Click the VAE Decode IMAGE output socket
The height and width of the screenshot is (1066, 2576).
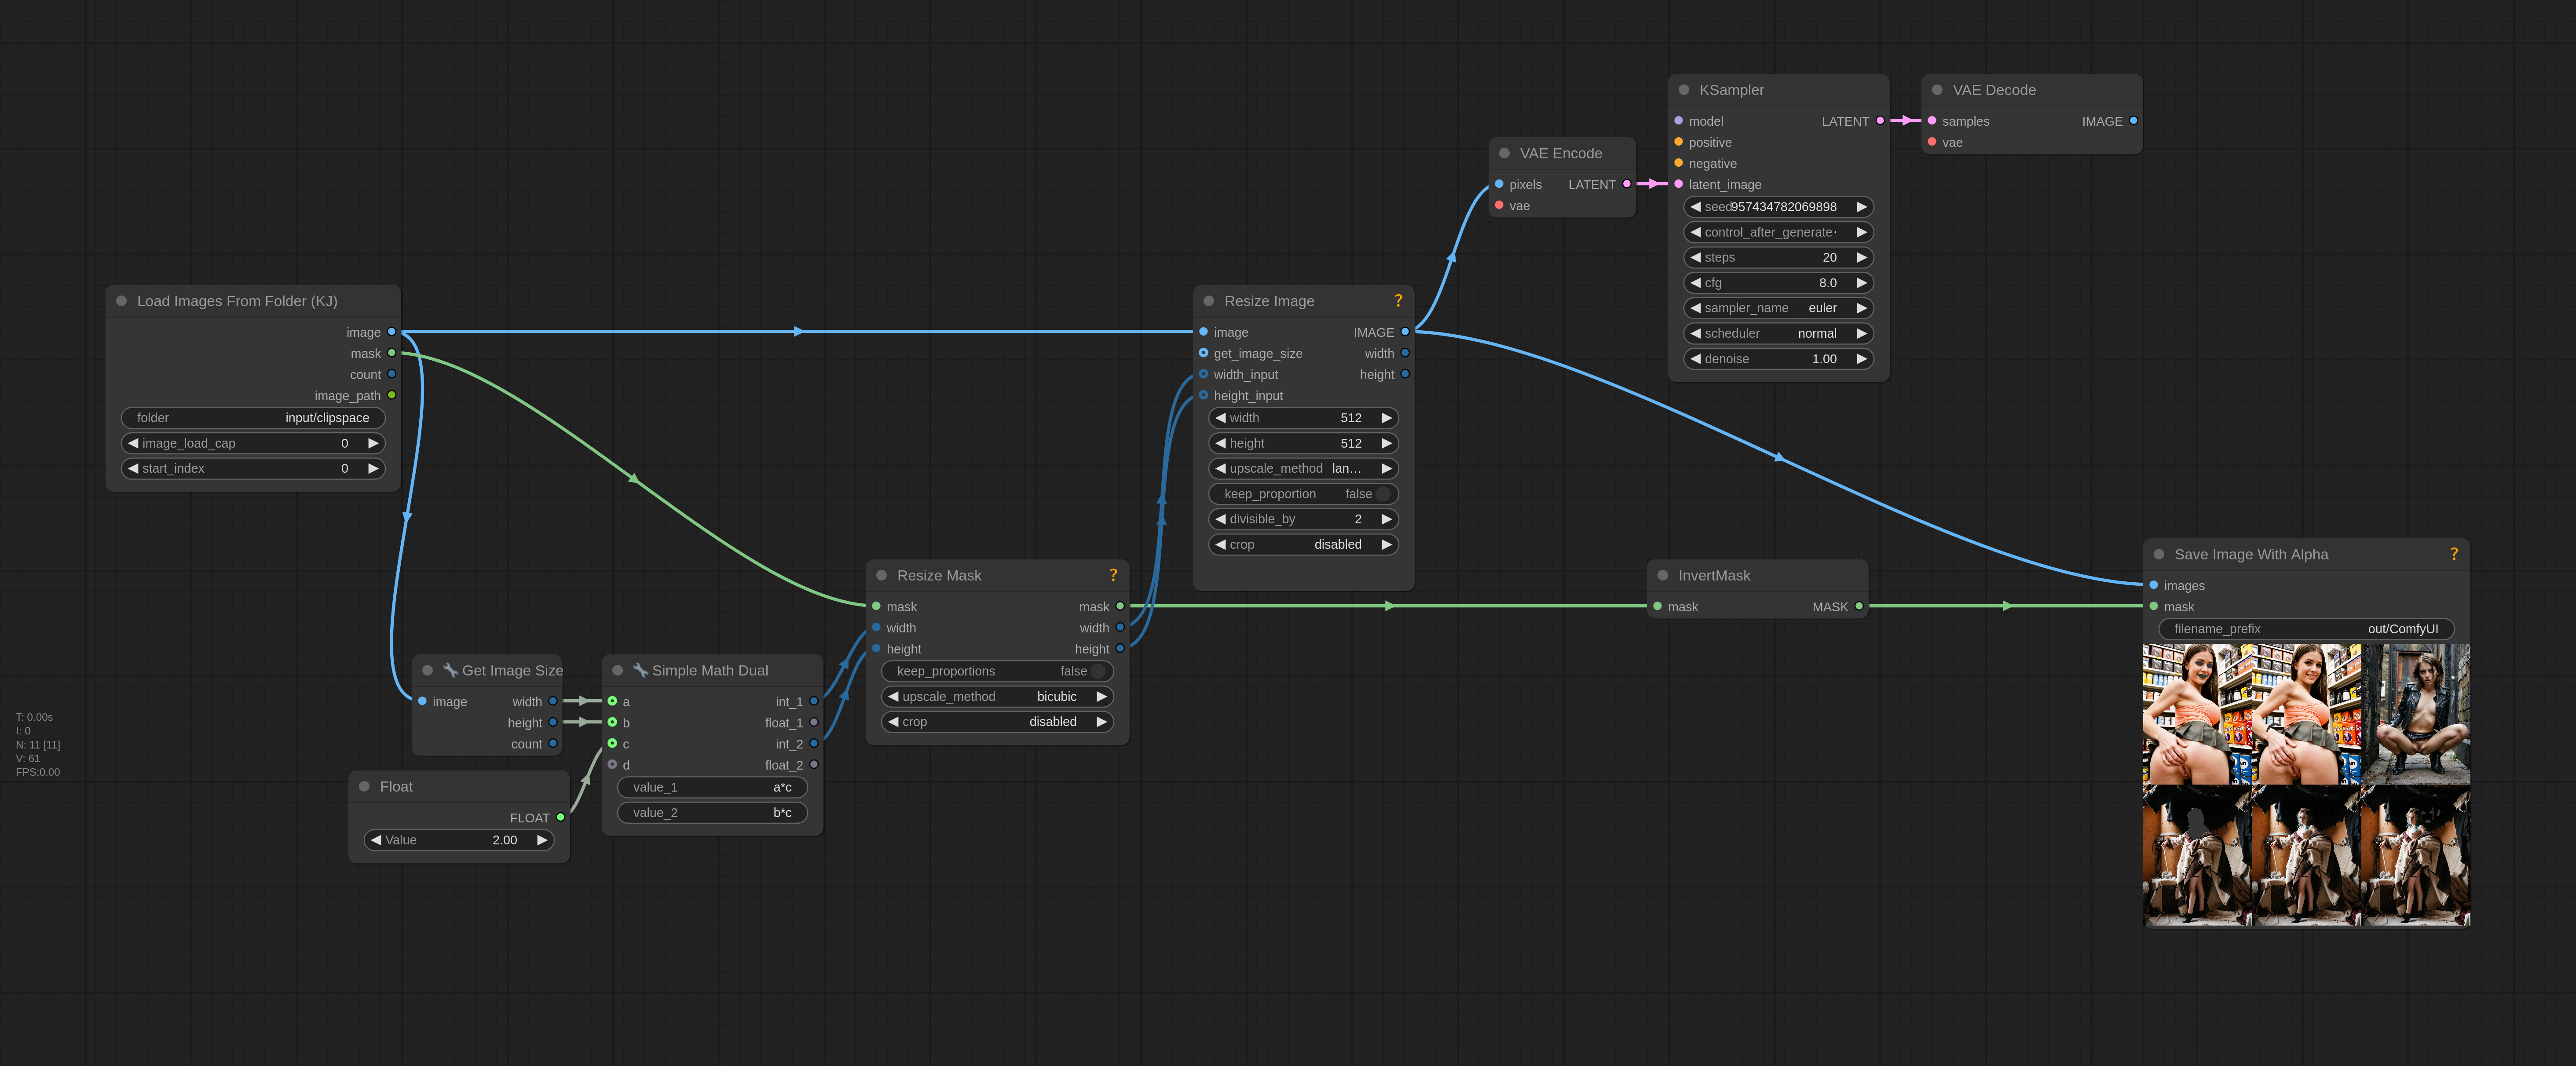[x=2133, y=121]
